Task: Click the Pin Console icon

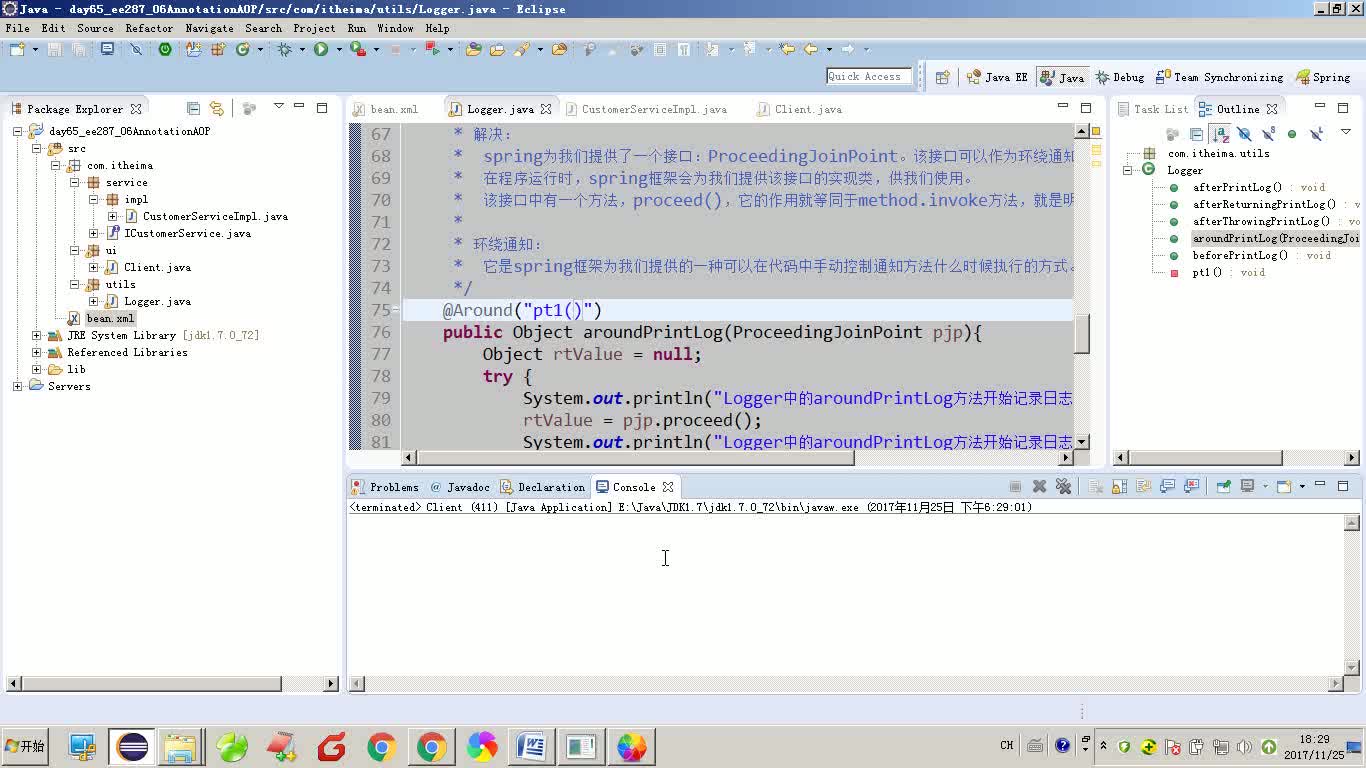Action: pos(1223,487)
